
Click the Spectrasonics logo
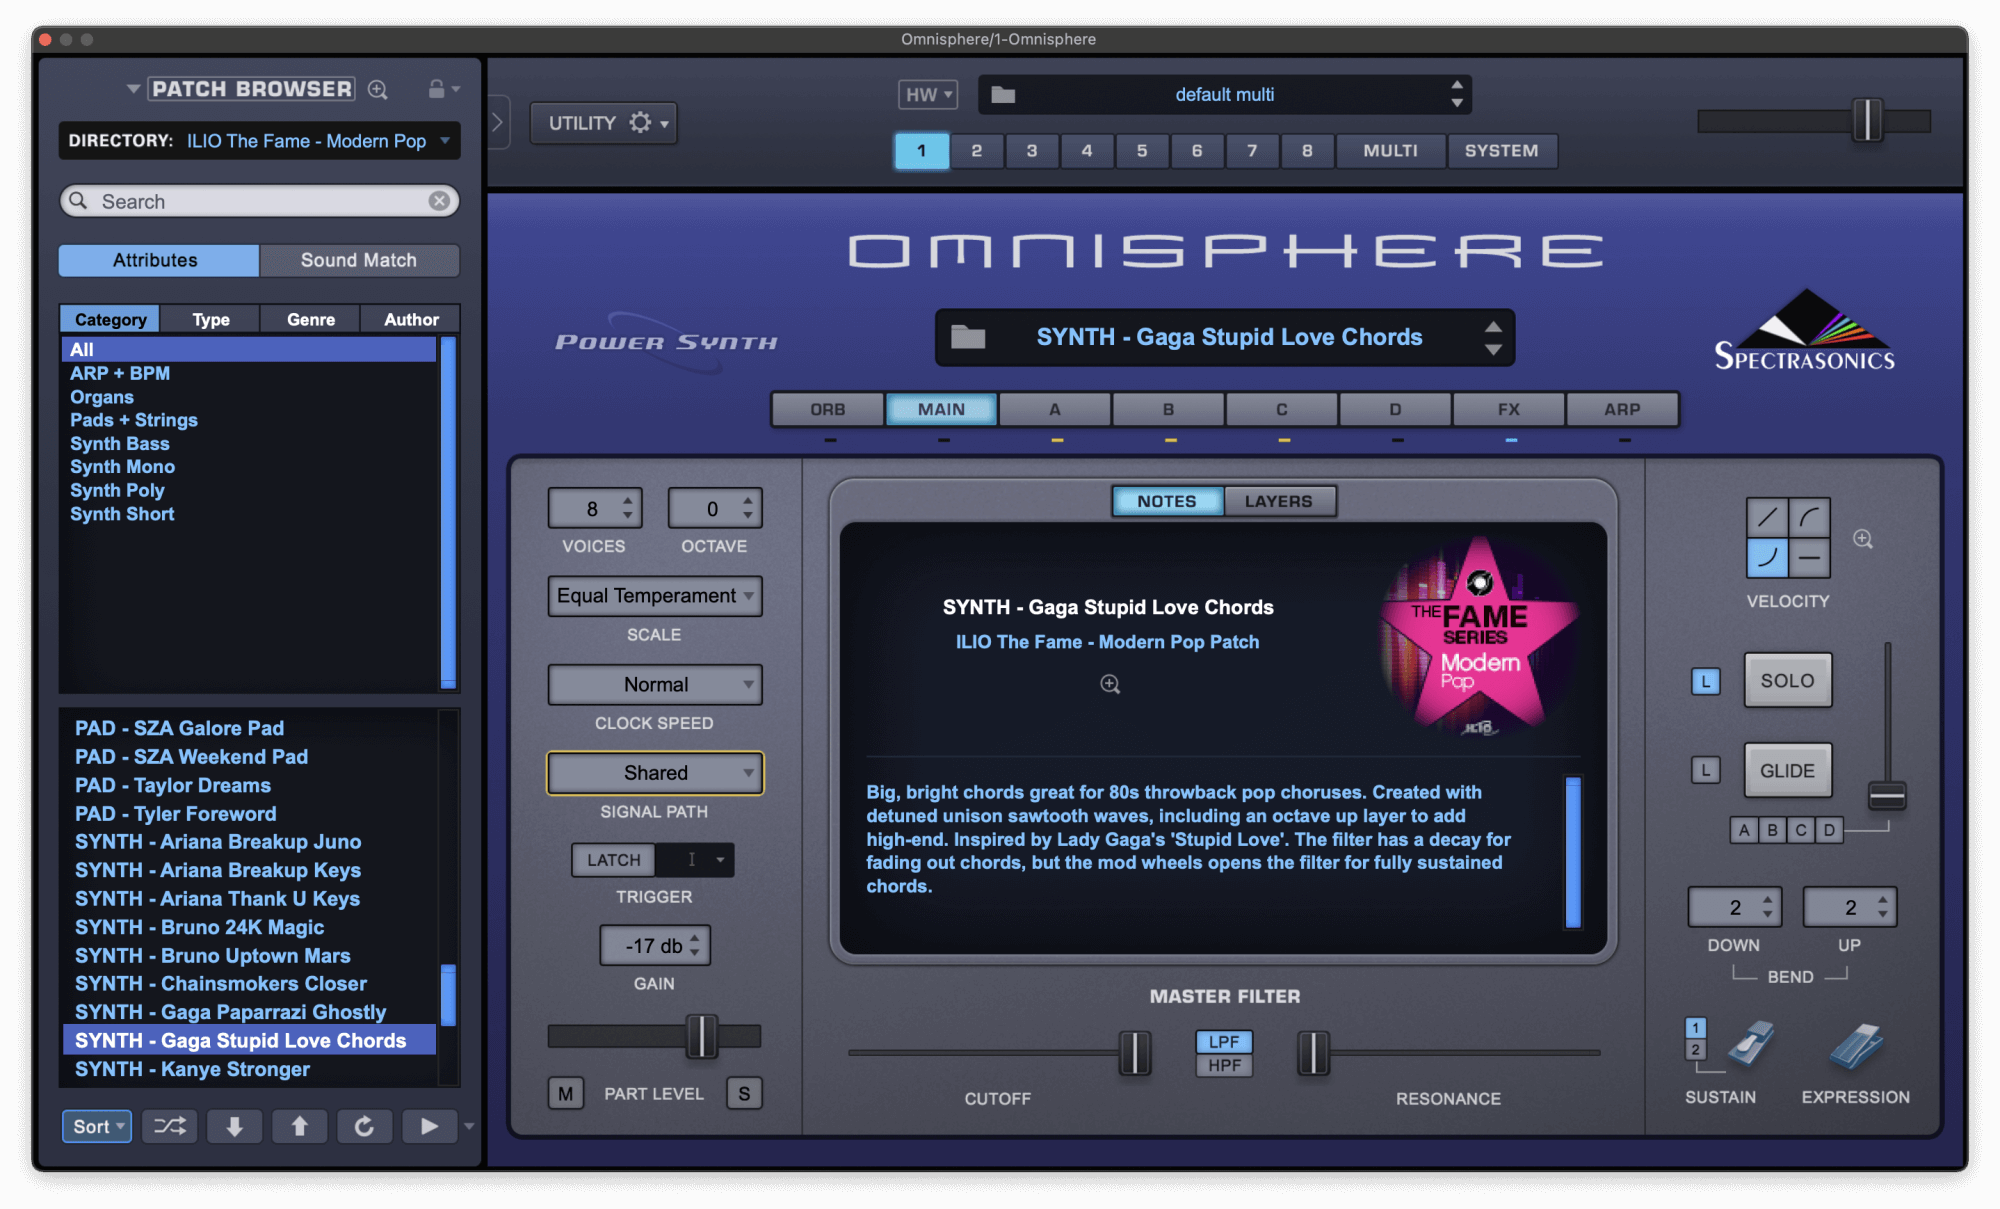(1804, 331)
